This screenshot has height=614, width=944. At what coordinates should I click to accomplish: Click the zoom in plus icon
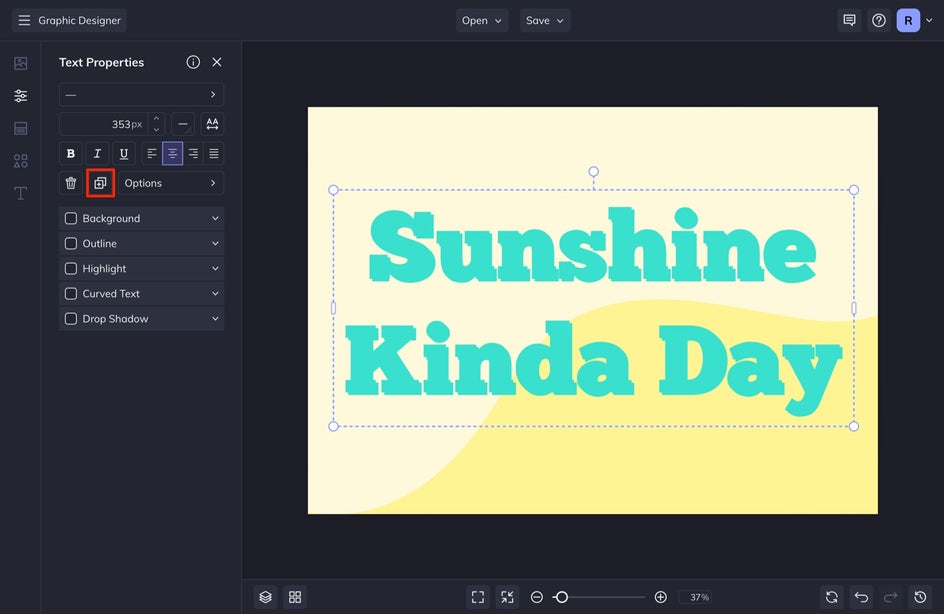click(x=660, y=597)
